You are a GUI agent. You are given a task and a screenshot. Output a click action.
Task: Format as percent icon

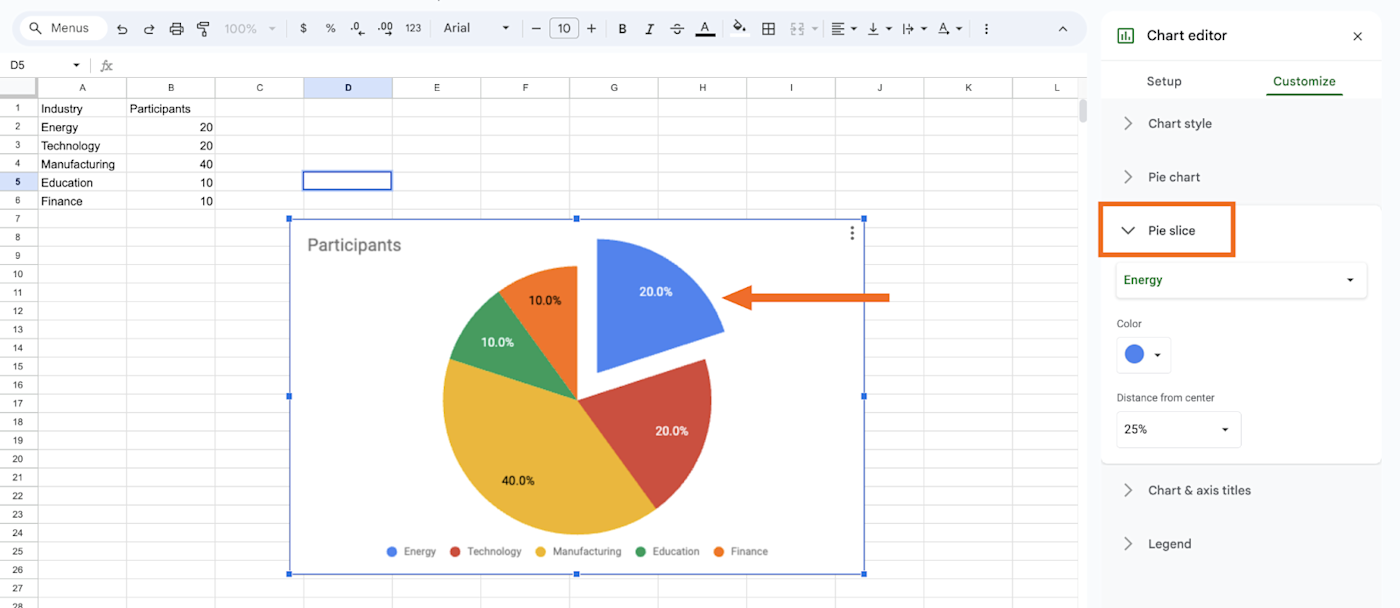331,29
